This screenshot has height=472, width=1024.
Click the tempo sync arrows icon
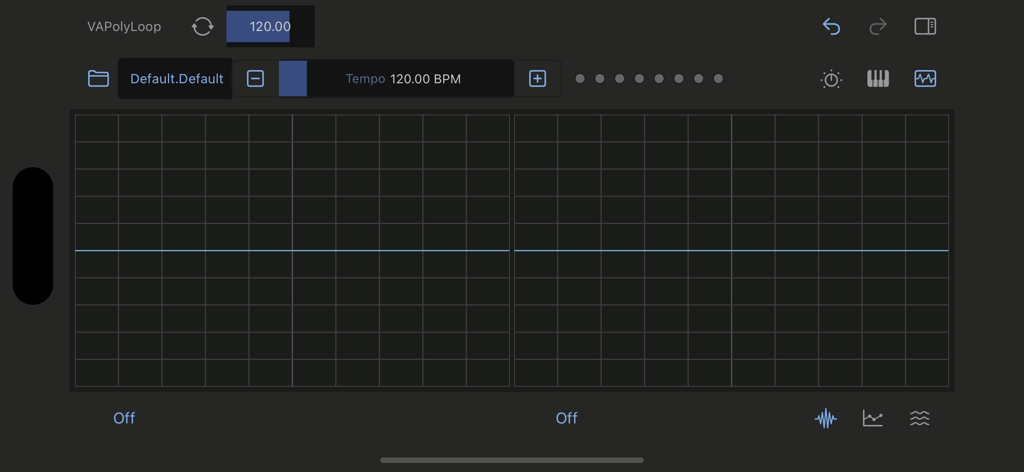pyautogui.click(x=202, y=27)
